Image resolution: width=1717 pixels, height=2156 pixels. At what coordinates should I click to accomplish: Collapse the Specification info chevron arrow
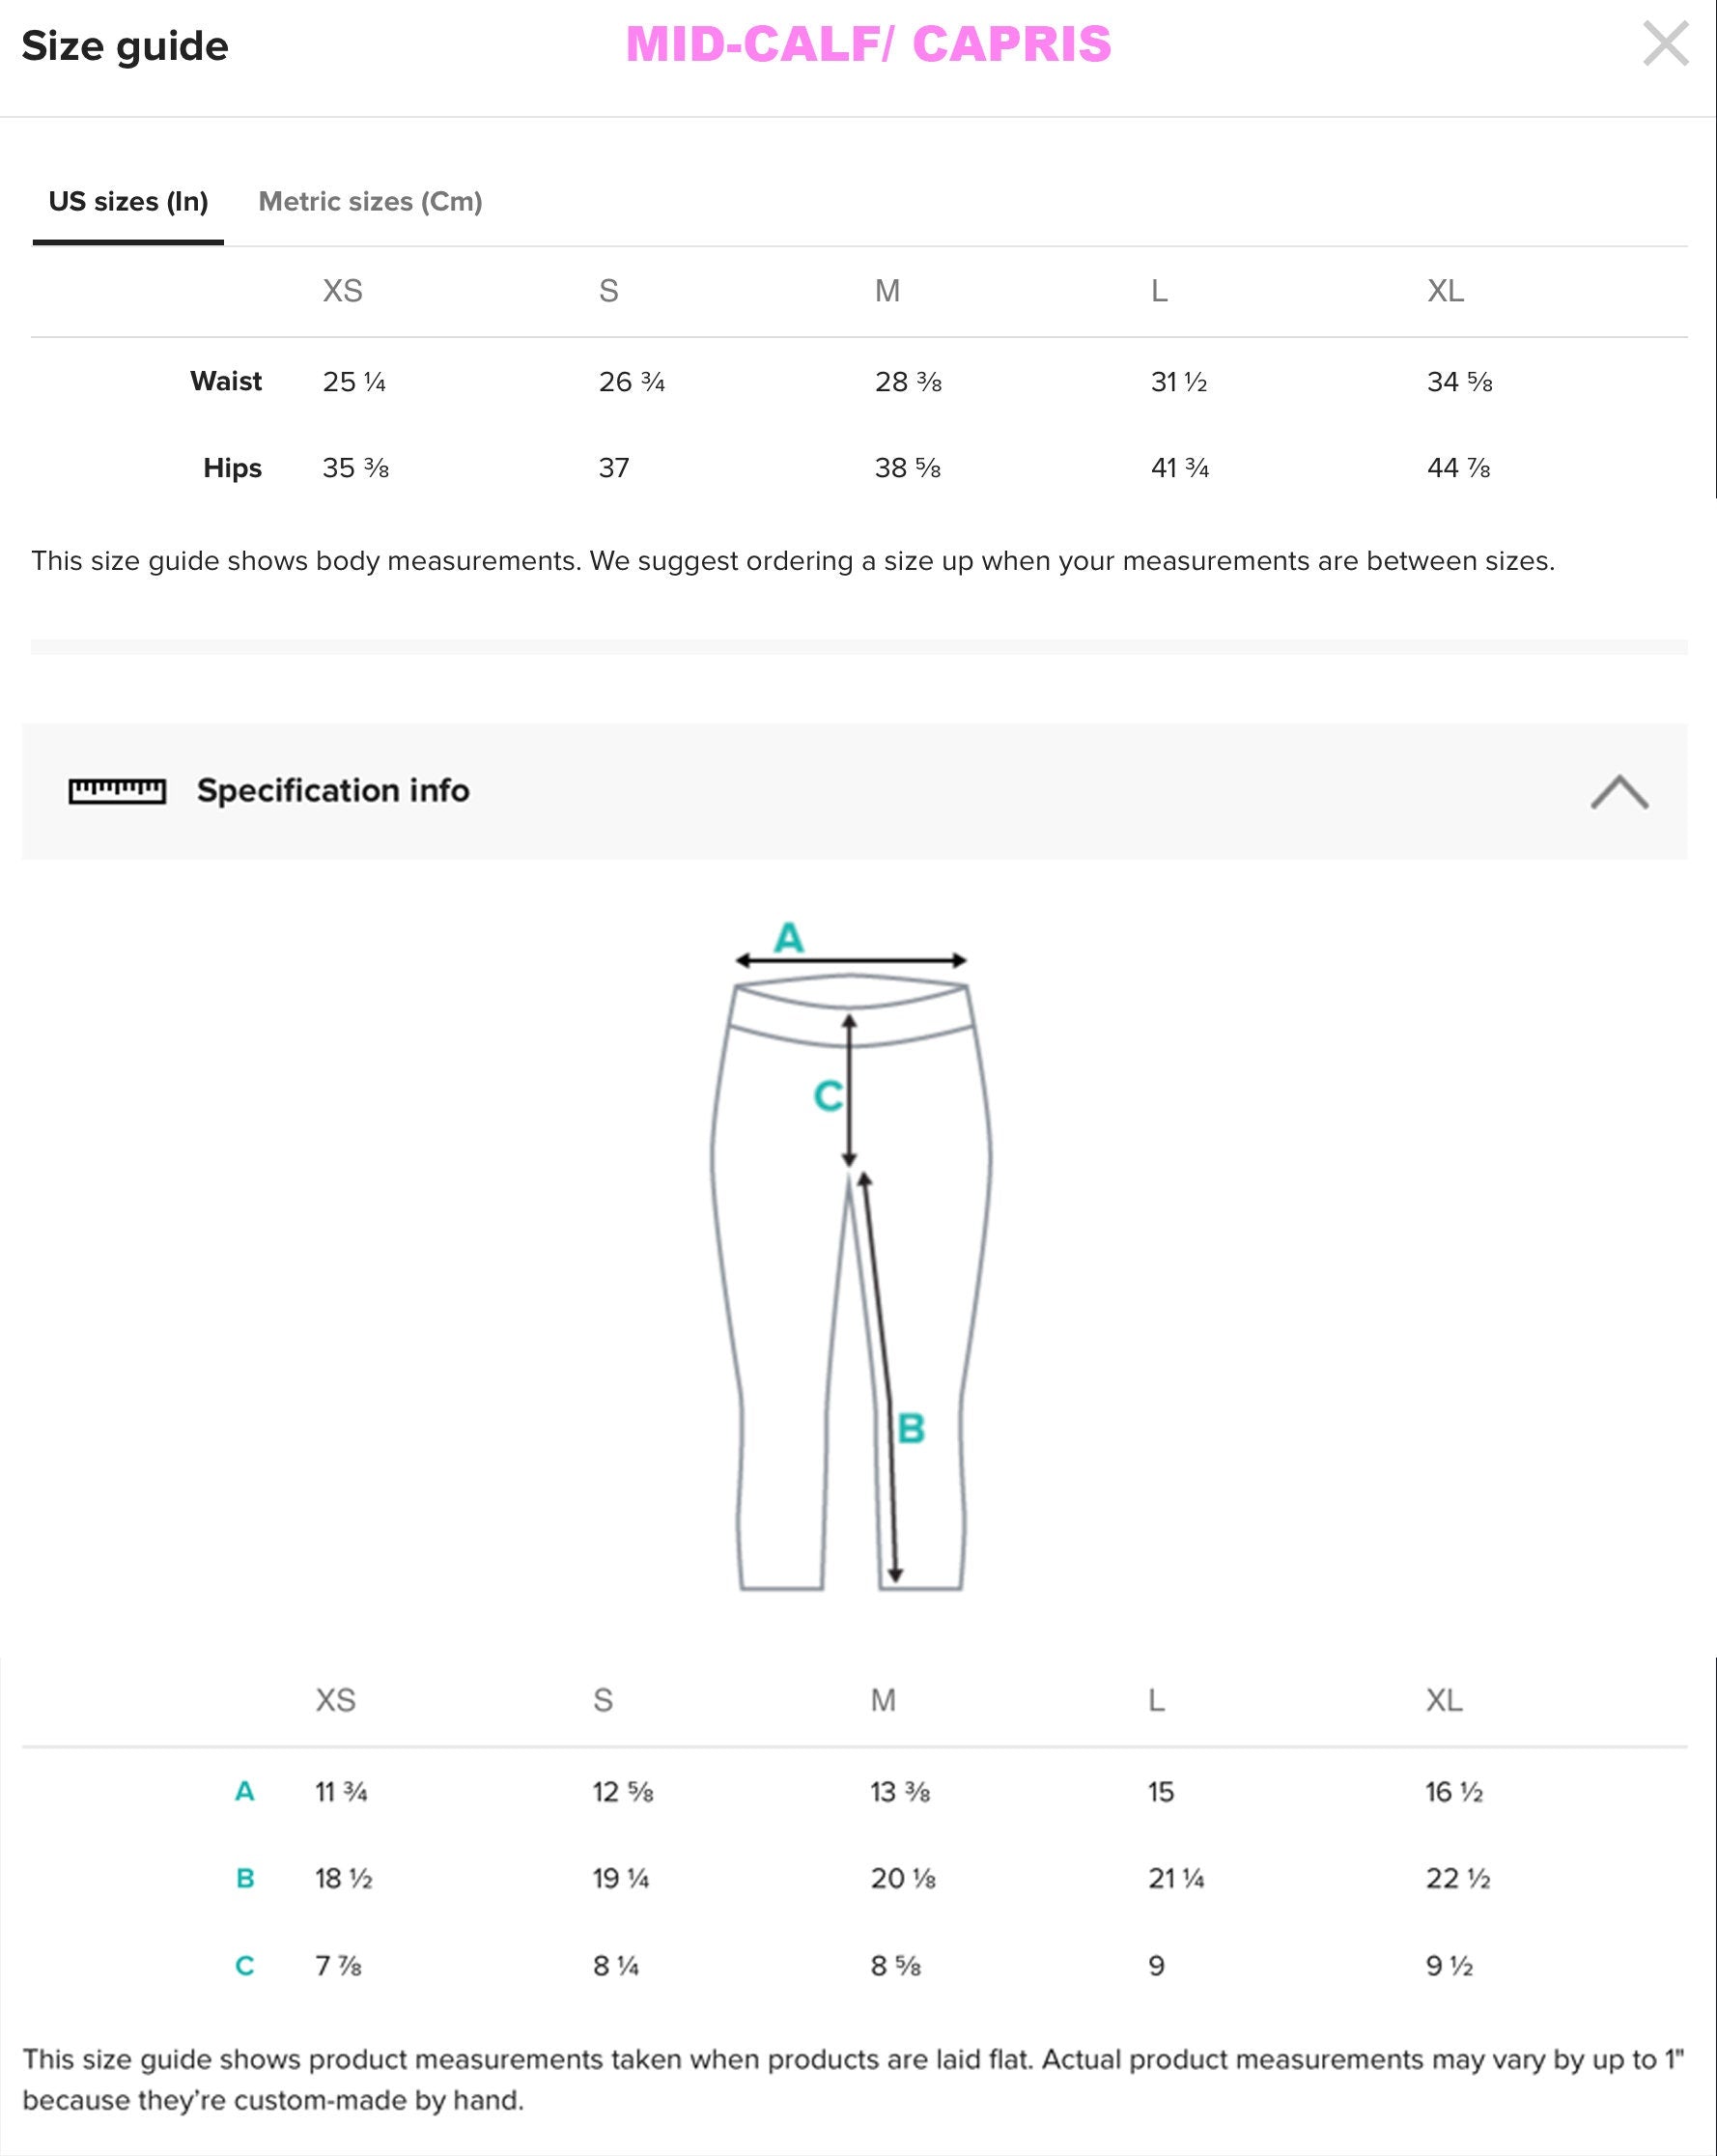pos(1619,791)
